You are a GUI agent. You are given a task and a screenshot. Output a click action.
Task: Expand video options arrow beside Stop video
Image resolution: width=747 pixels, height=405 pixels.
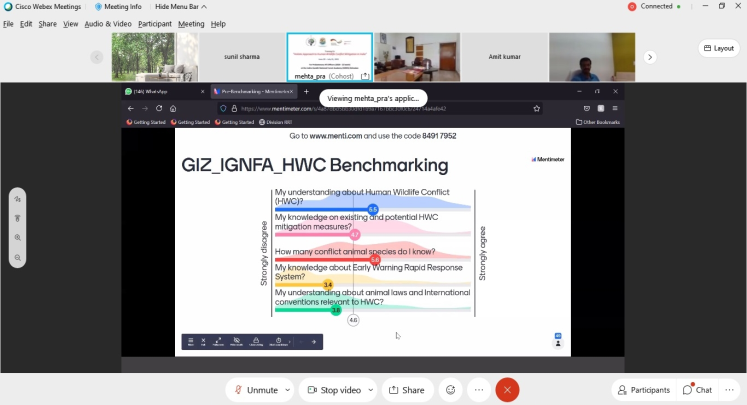point(371,390)
